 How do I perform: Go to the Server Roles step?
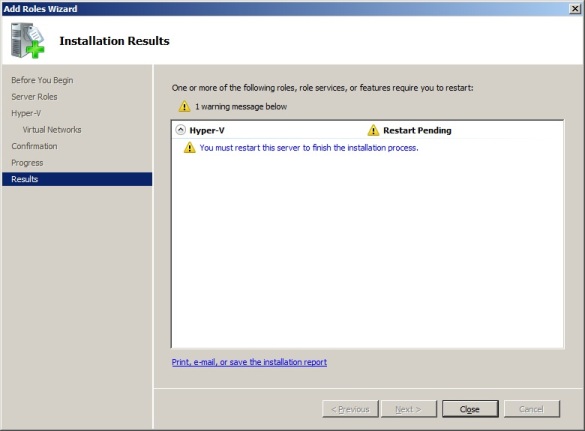pyautogui.click(x=34, y=97)
